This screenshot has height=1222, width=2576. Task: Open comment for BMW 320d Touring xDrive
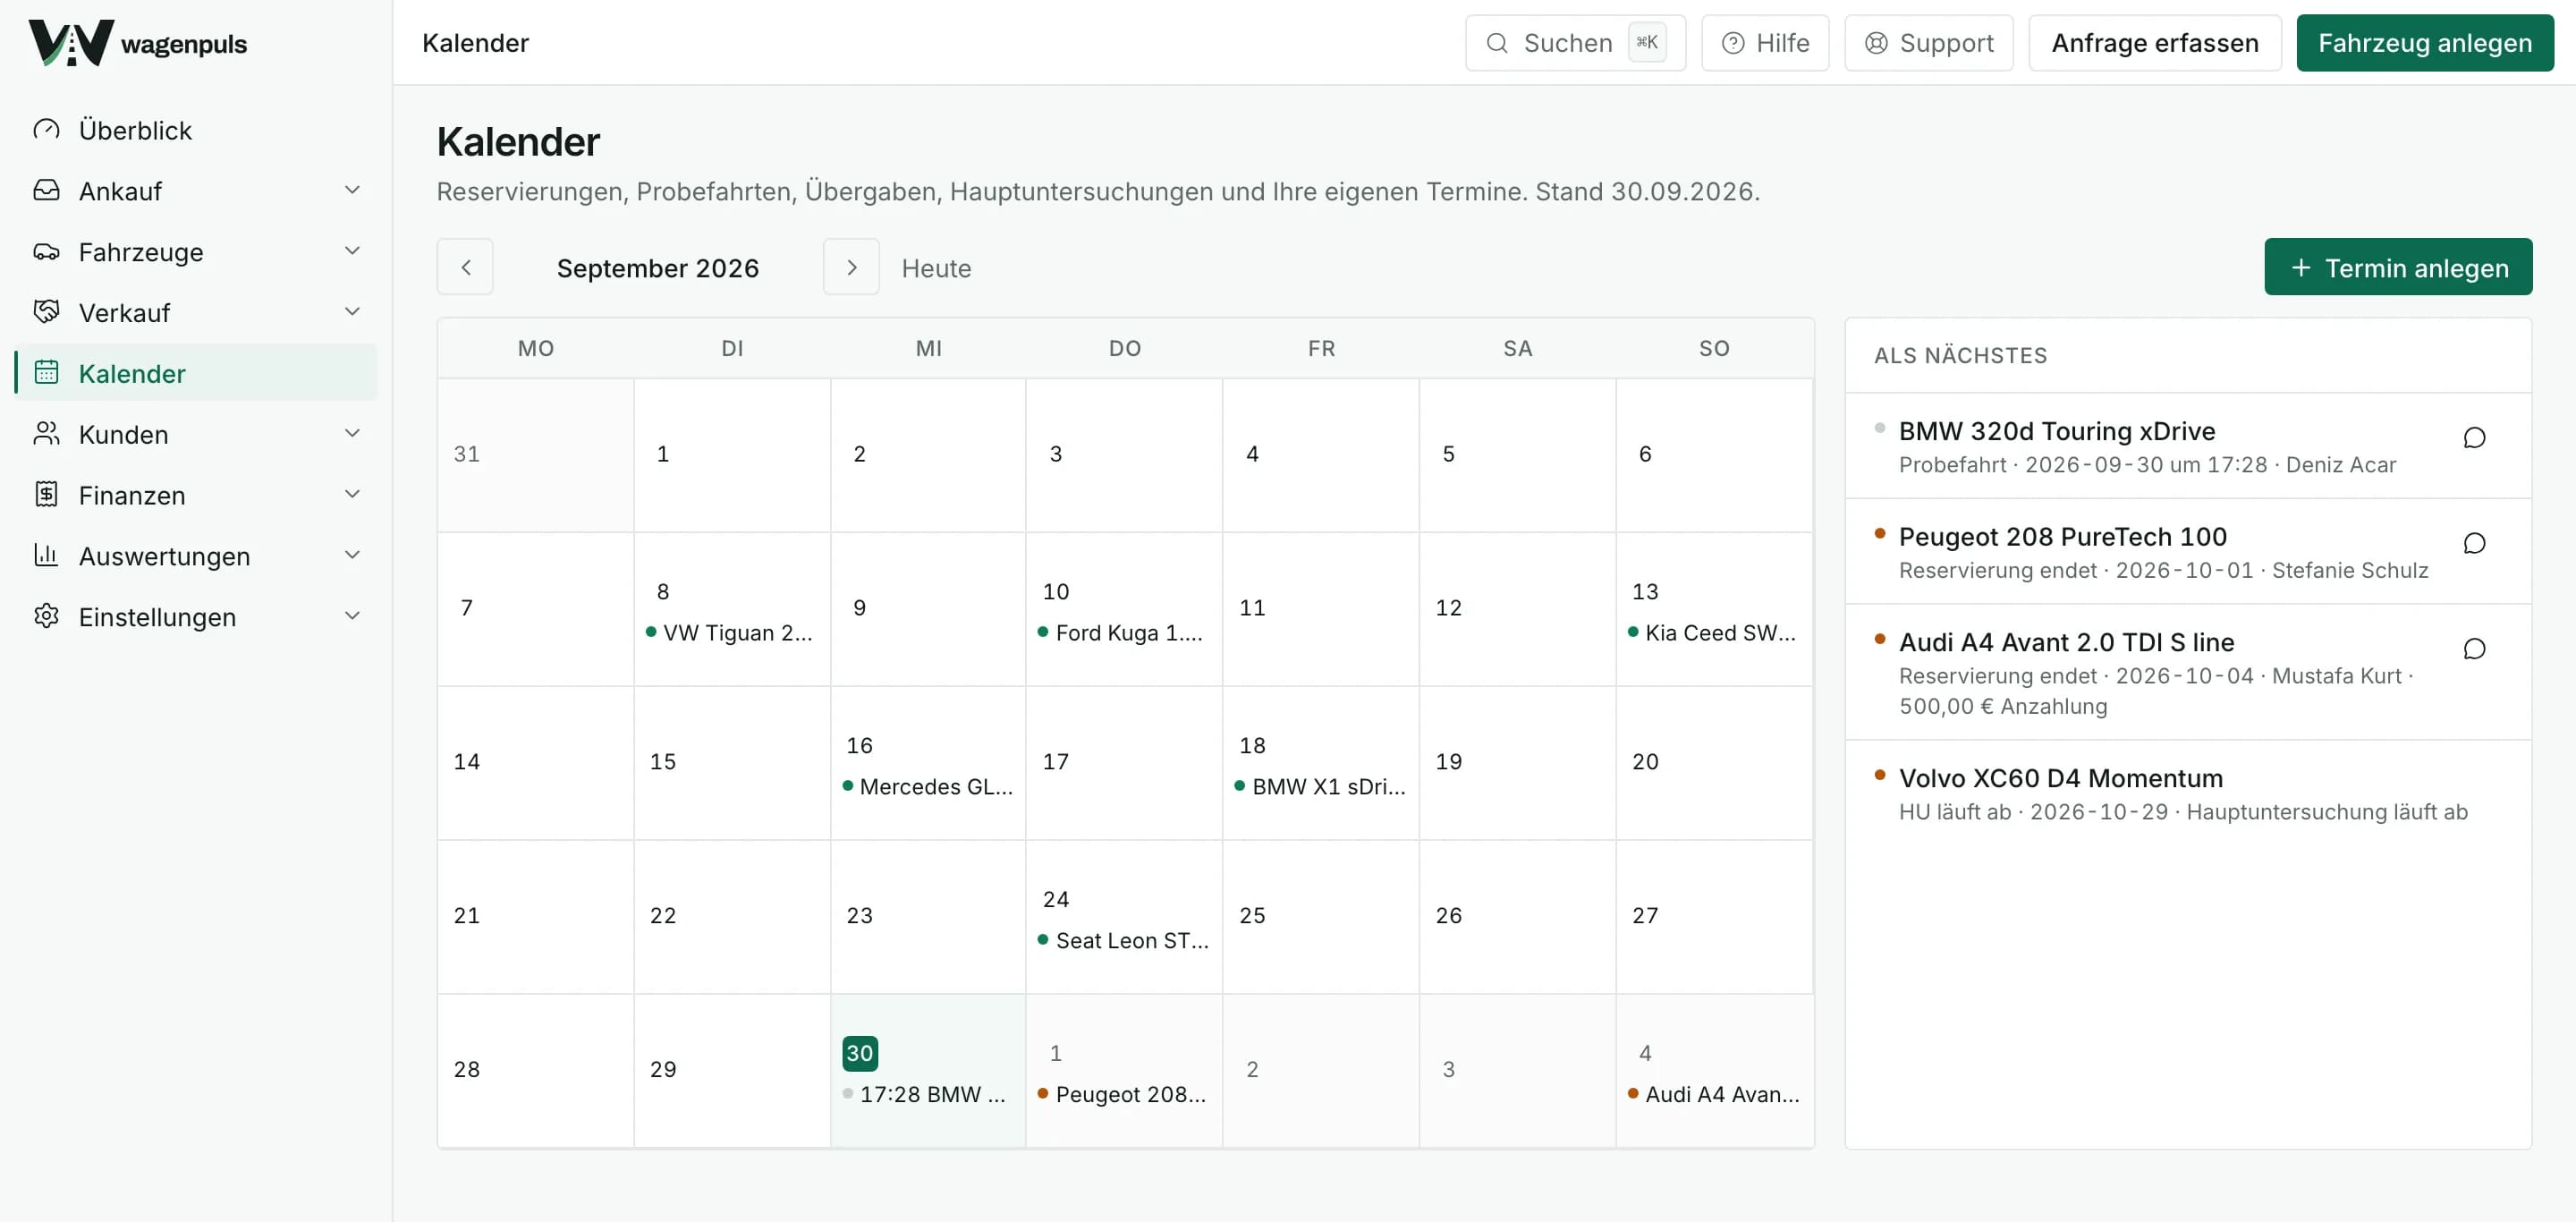tap(2474, 438)
